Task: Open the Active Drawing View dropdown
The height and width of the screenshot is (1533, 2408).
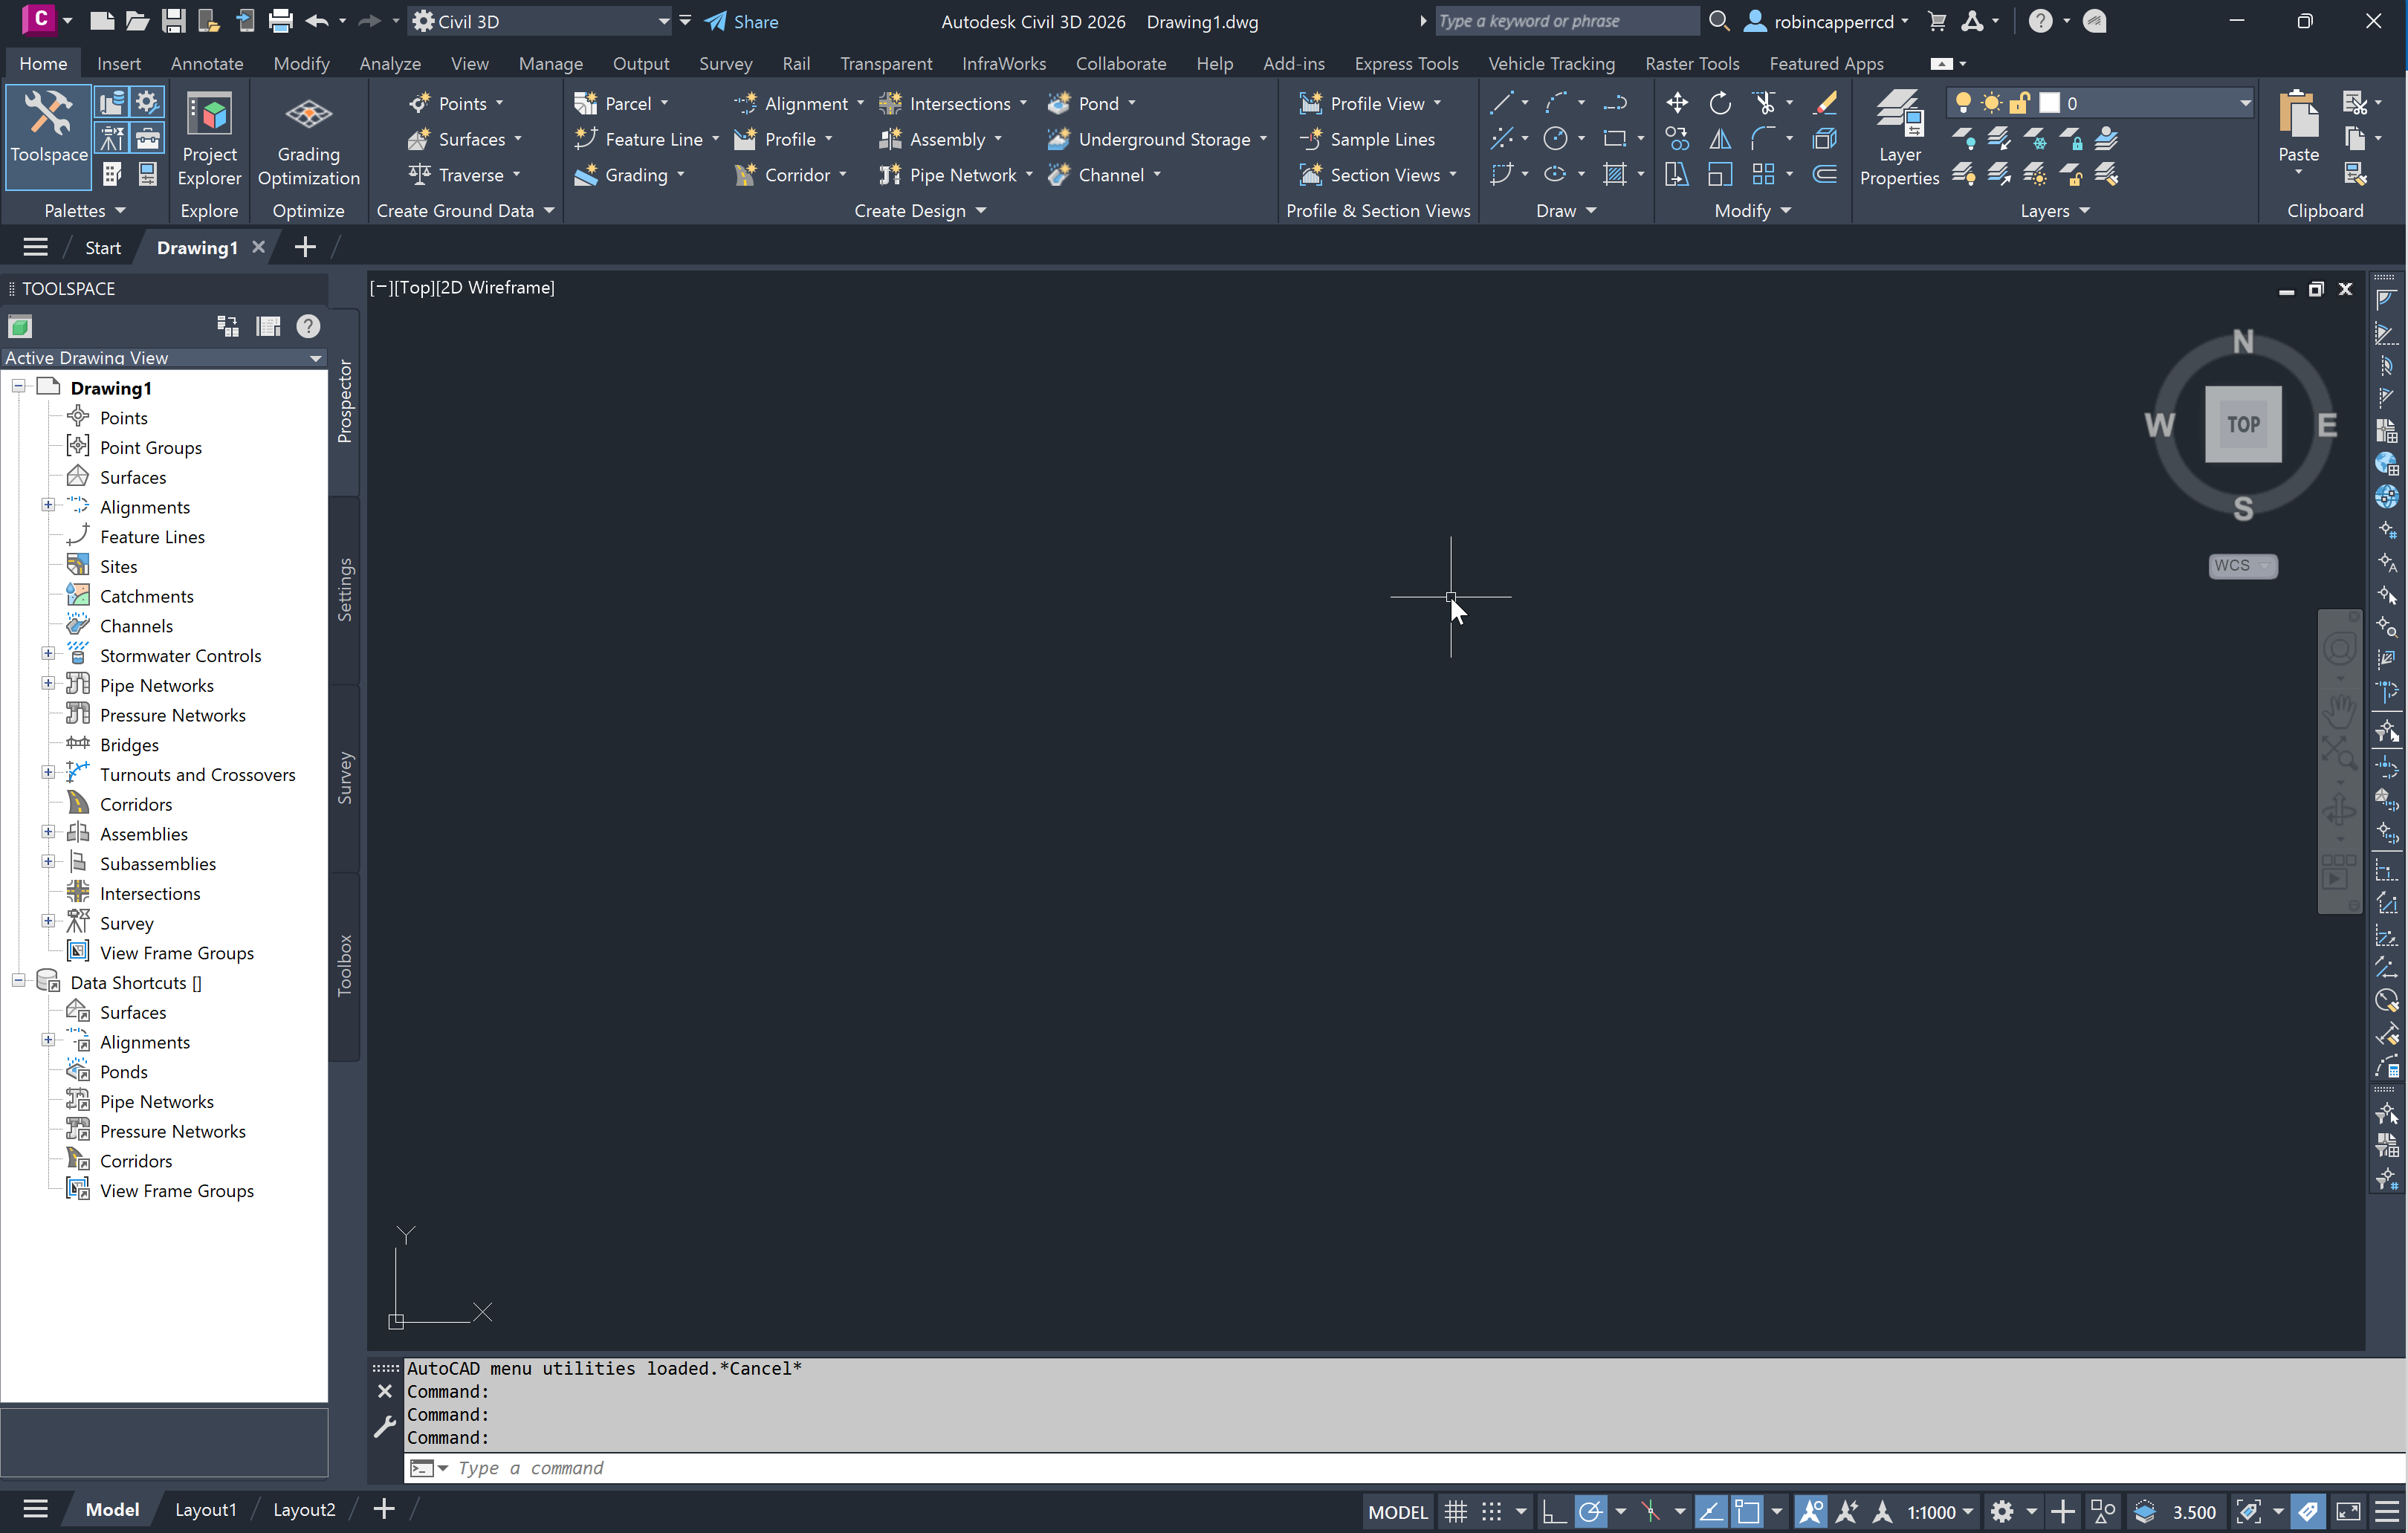Action: pyautogui.click(x=315, y=358)
